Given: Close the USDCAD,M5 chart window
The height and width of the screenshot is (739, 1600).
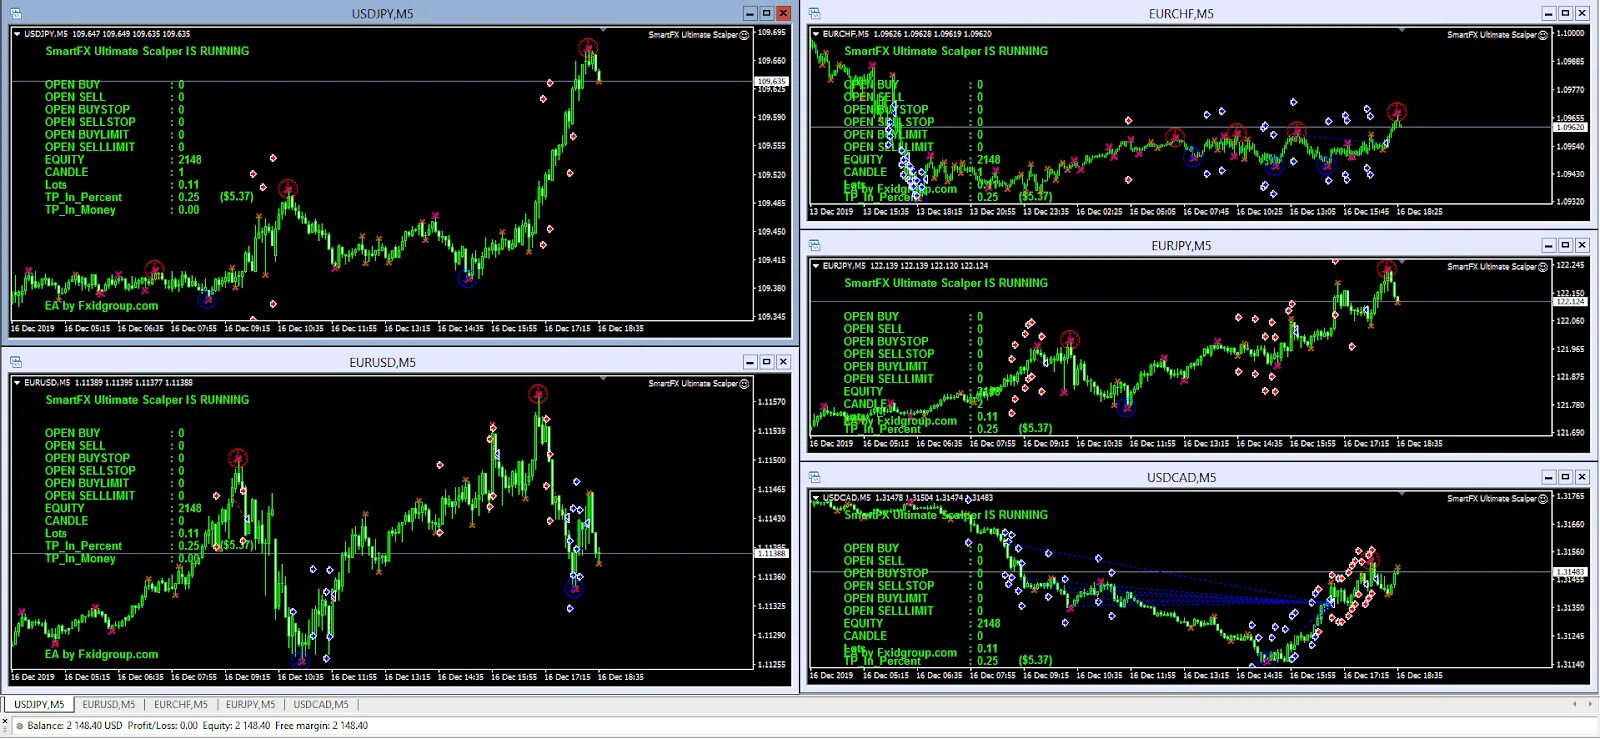Looking at the screenshot, I should pyautogui.click(x=1582, y=477).
